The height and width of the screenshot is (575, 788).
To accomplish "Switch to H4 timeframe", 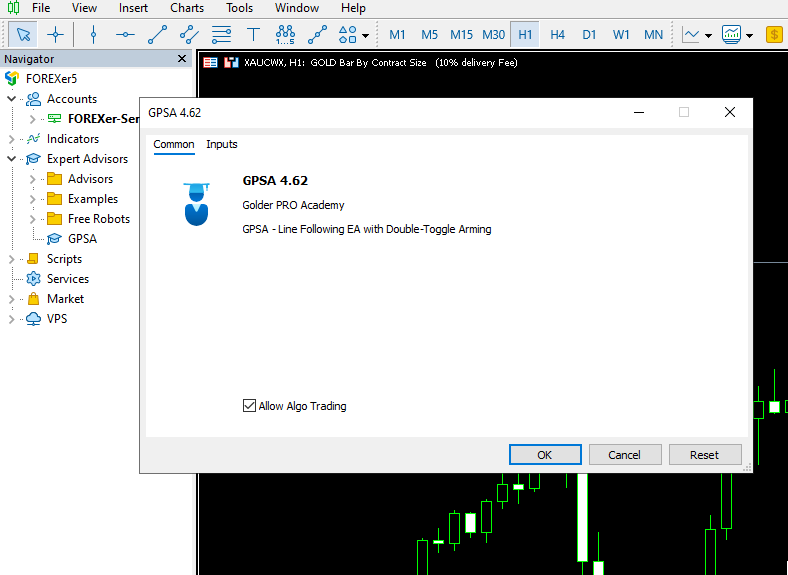I will click(557, 35).
